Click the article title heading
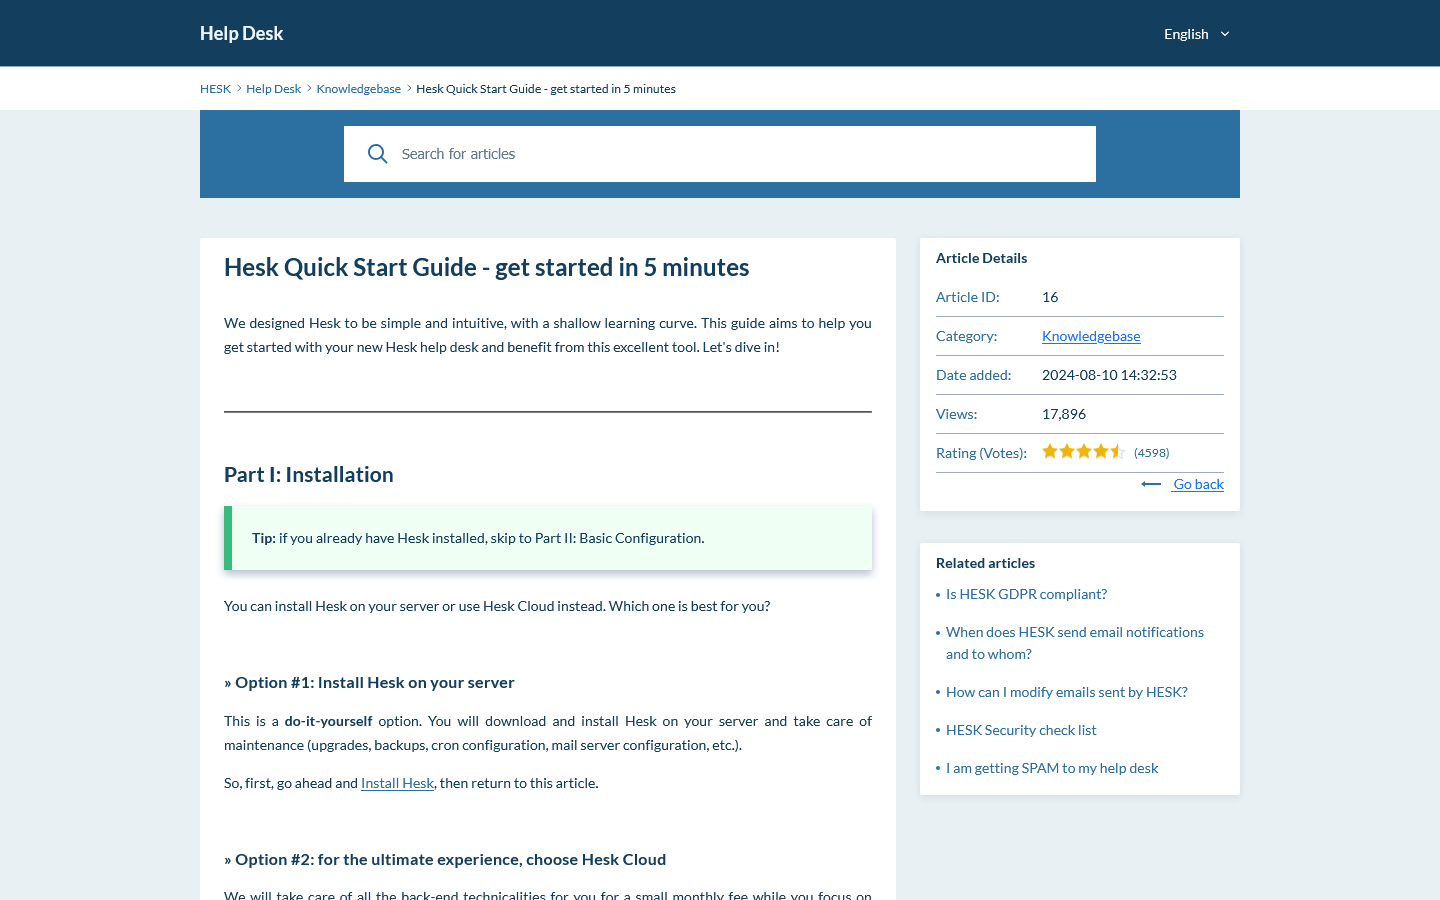Viewport: 1440px width, 900px height. [x=486, y=267]
